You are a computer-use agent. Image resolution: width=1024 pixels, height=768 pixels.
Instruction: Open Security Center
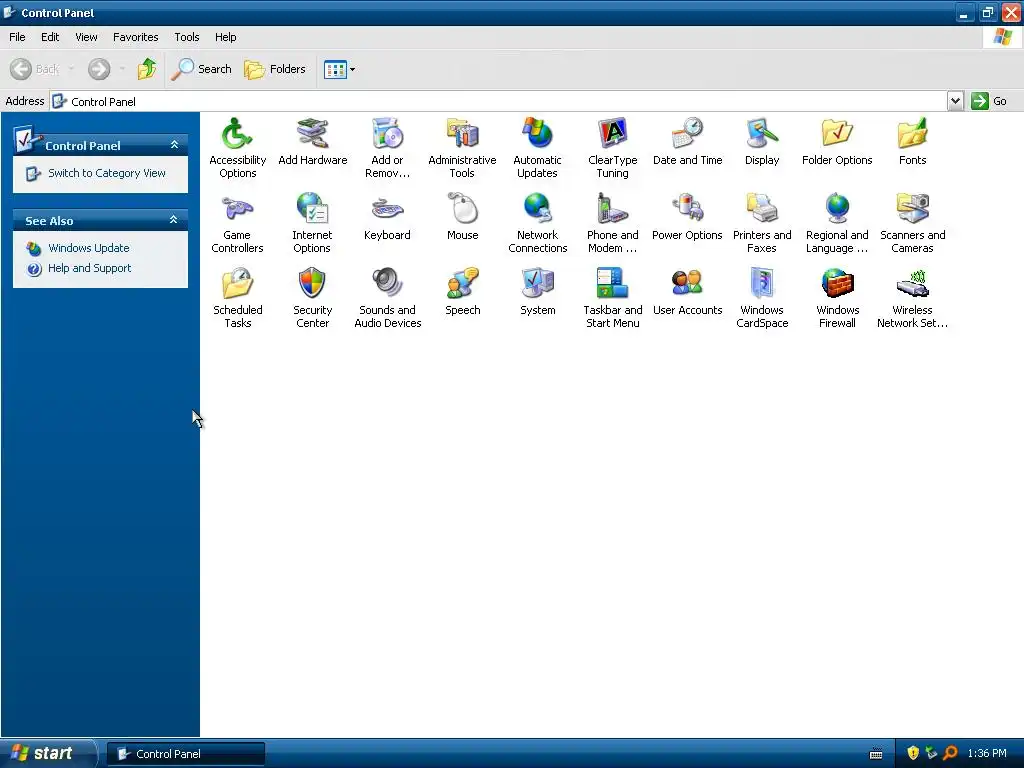[312, 298]
